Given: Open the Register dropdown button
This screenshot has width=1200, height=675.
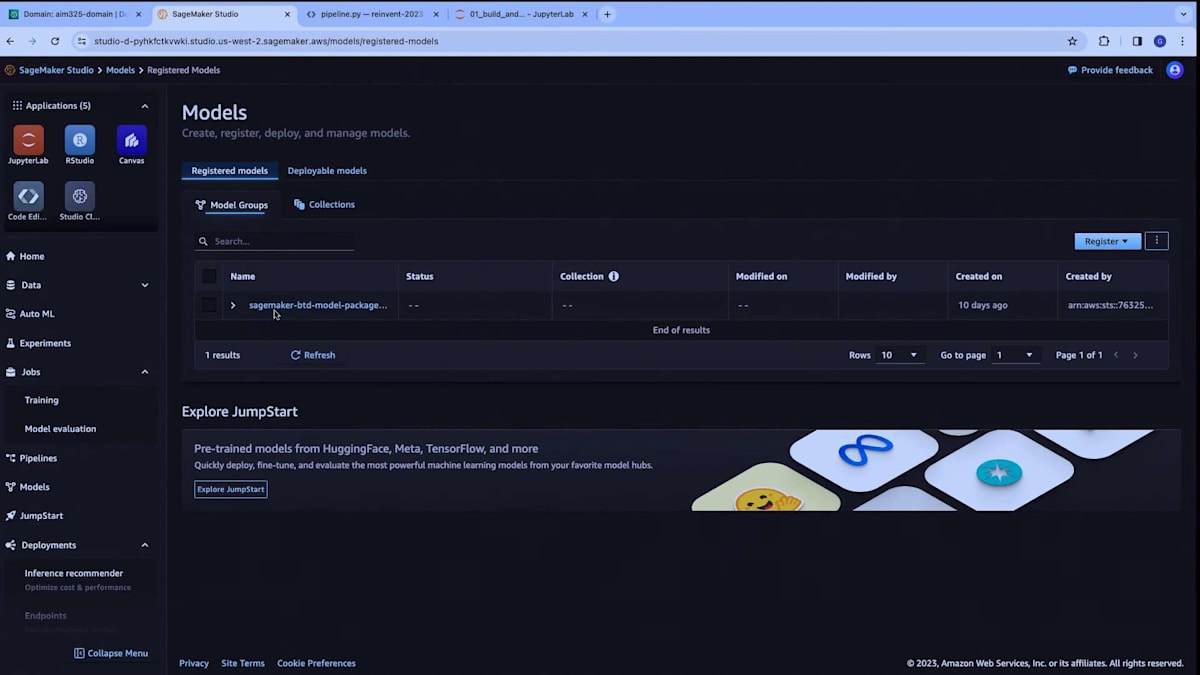Looking at the screenshot, I should [x=1107, y=241].
